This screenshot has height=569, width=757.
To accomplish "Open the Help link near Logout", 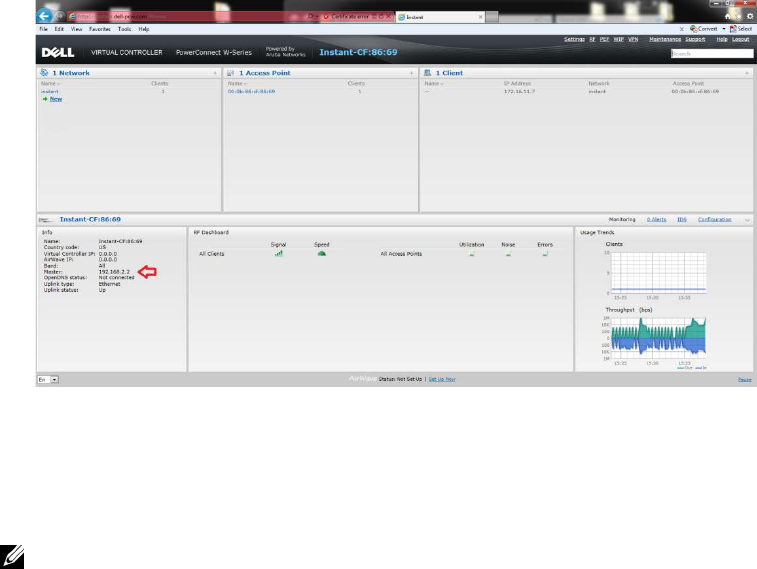I will pos(722,39).
